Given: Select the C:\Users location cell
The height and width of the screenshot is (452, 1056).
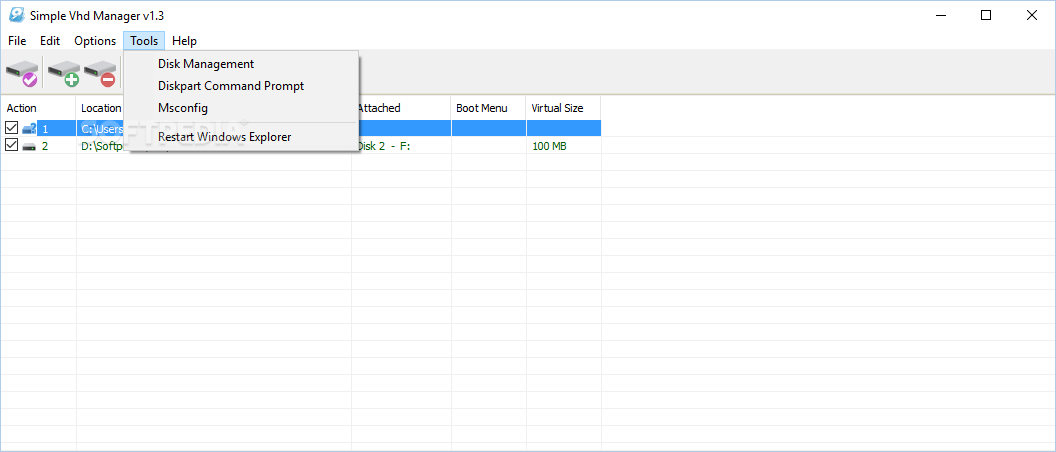Looking at the screenshot, I should coord(102,129).
